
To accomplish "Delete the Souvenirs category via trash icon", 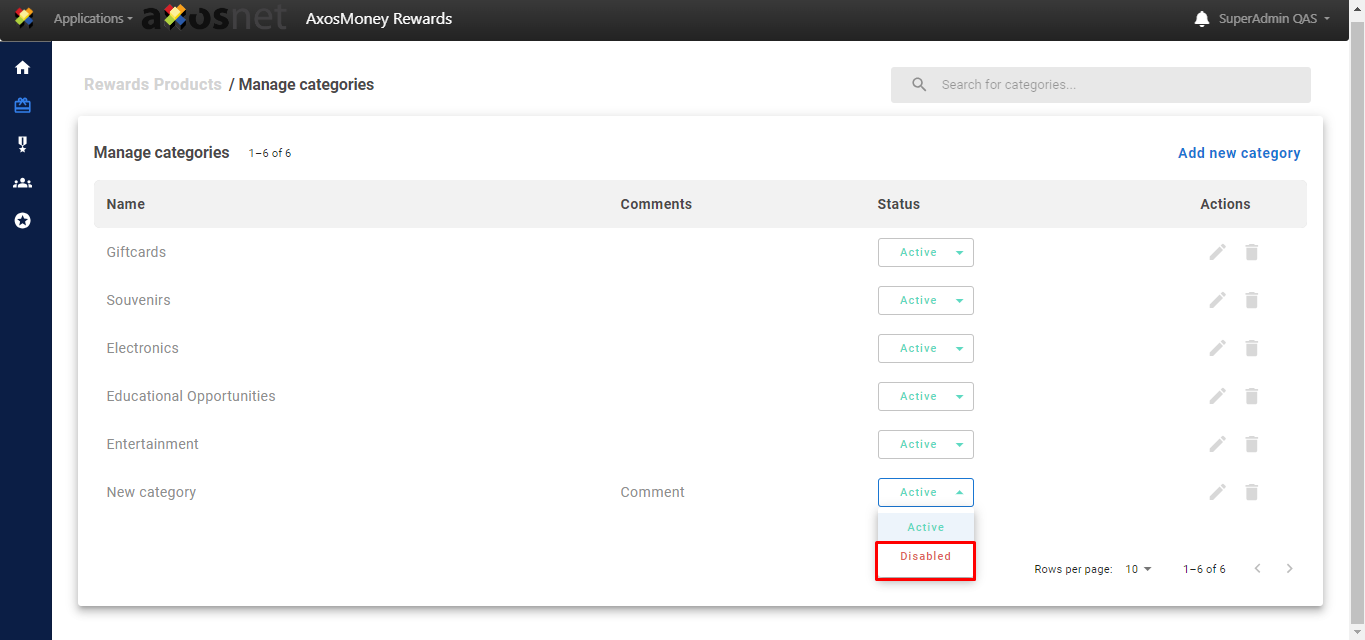I will coord(1251,300).
